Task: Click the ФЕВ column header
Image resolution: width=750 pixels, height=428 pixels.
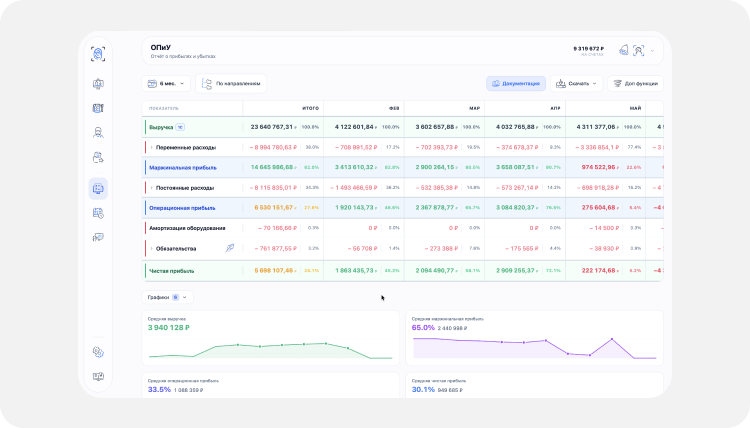Action: point(394,109)
